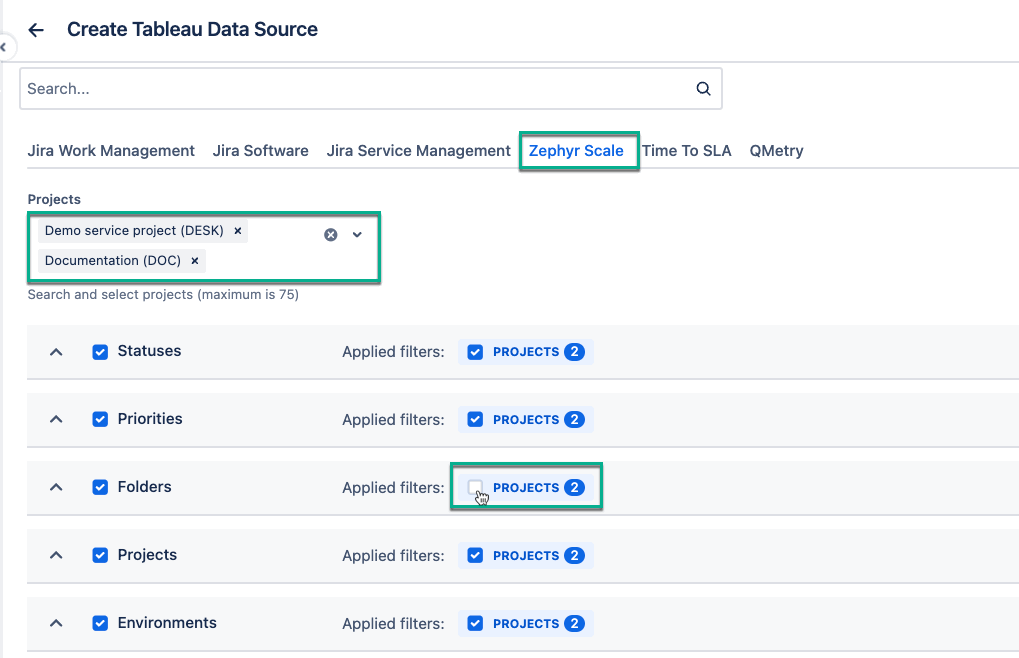Collapse the Priorities section
This screenshot has width=1019, height=658.
(x=57, y=420)
